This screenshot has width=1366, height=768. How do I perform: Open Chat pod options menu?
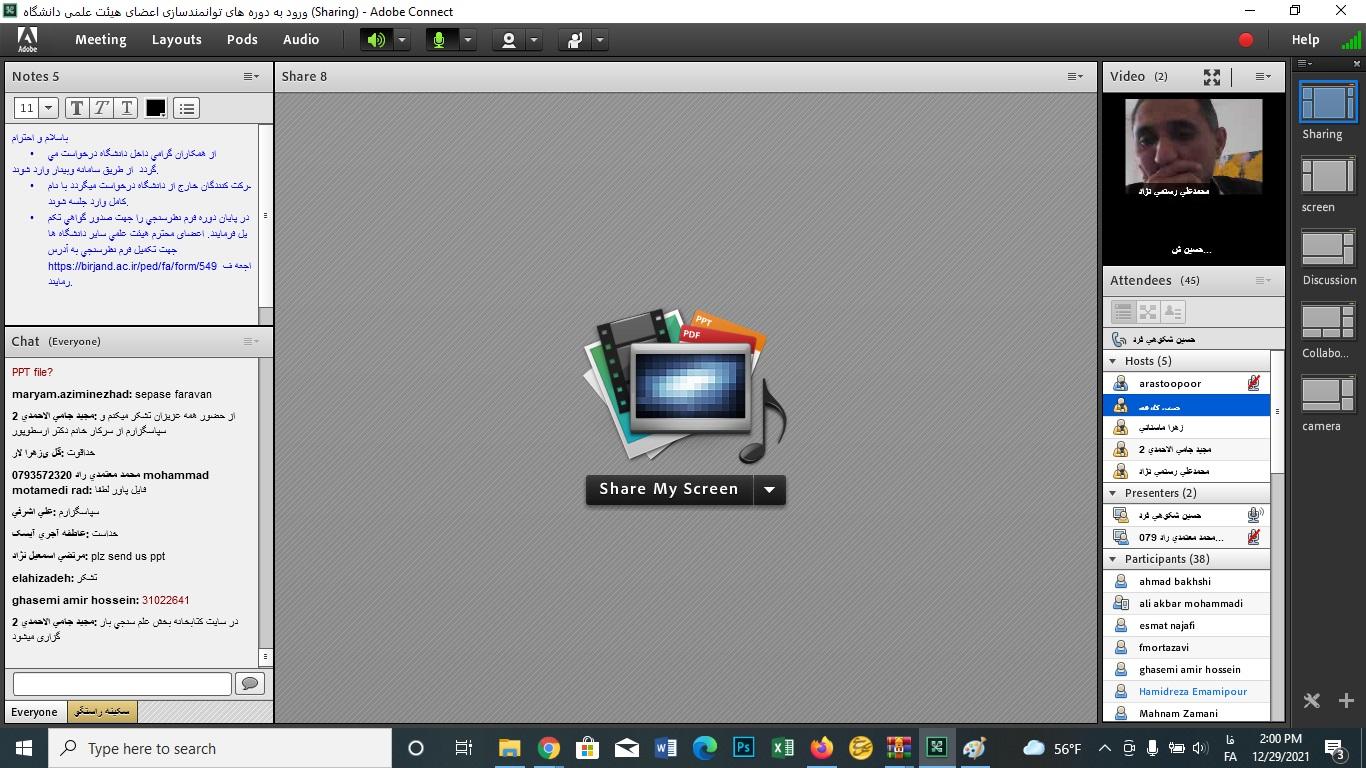pos(251,341)
